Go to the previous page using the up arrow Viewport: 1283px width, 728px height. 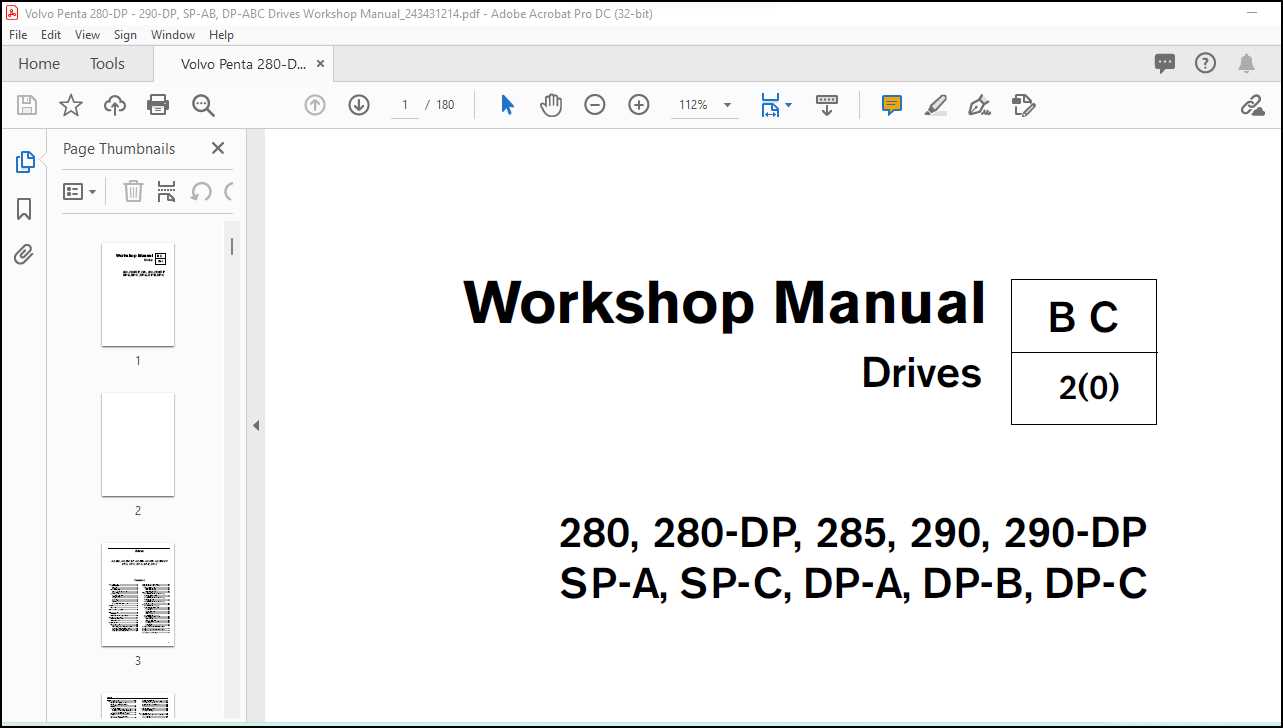[315, 105]
